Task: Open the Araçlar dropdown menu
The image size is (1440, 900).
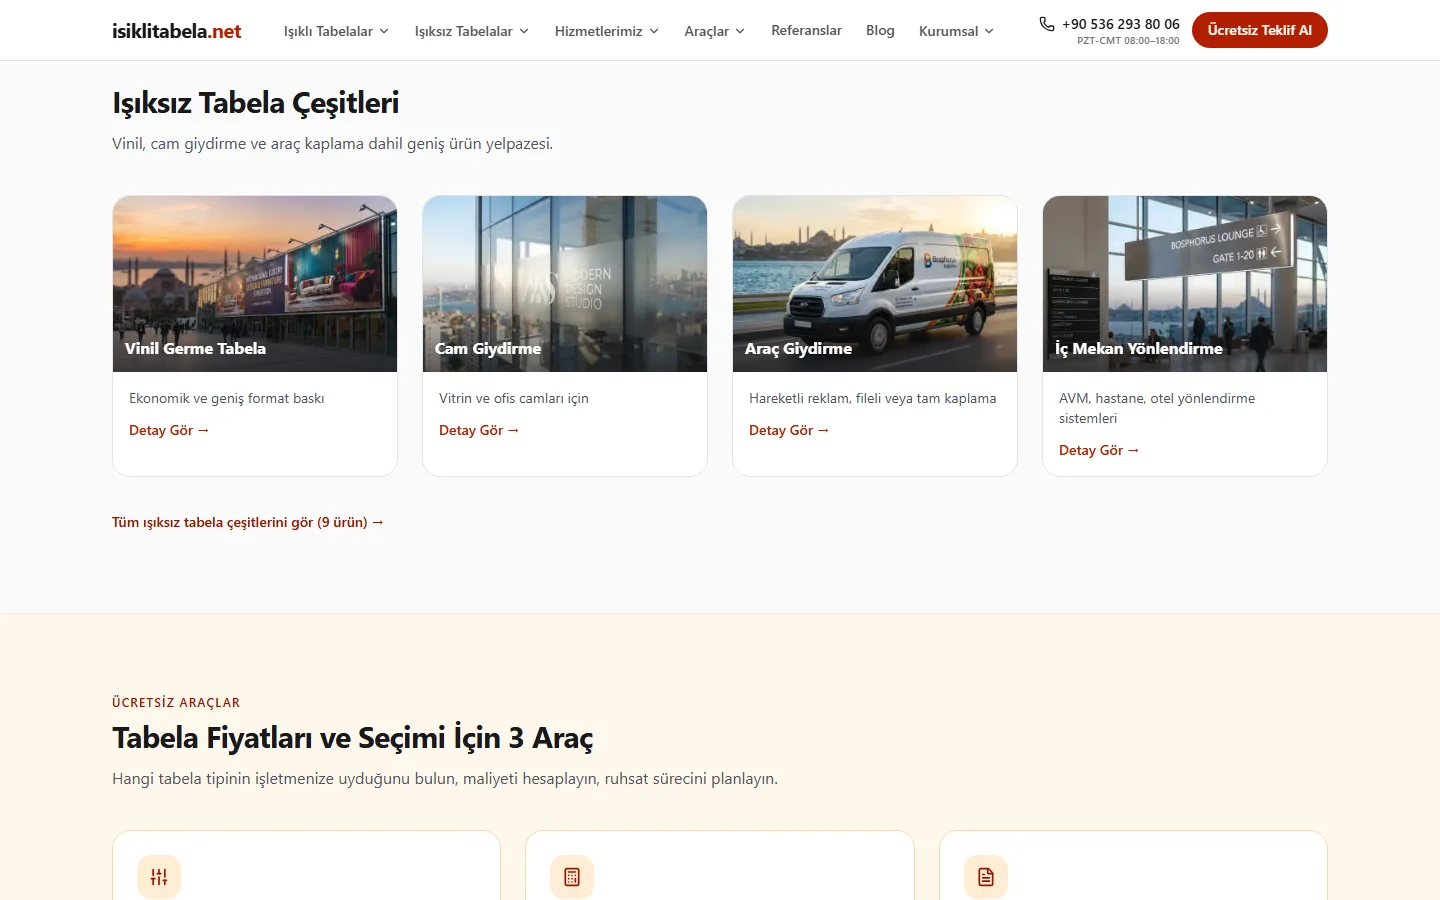Action: tap(714, 31)
